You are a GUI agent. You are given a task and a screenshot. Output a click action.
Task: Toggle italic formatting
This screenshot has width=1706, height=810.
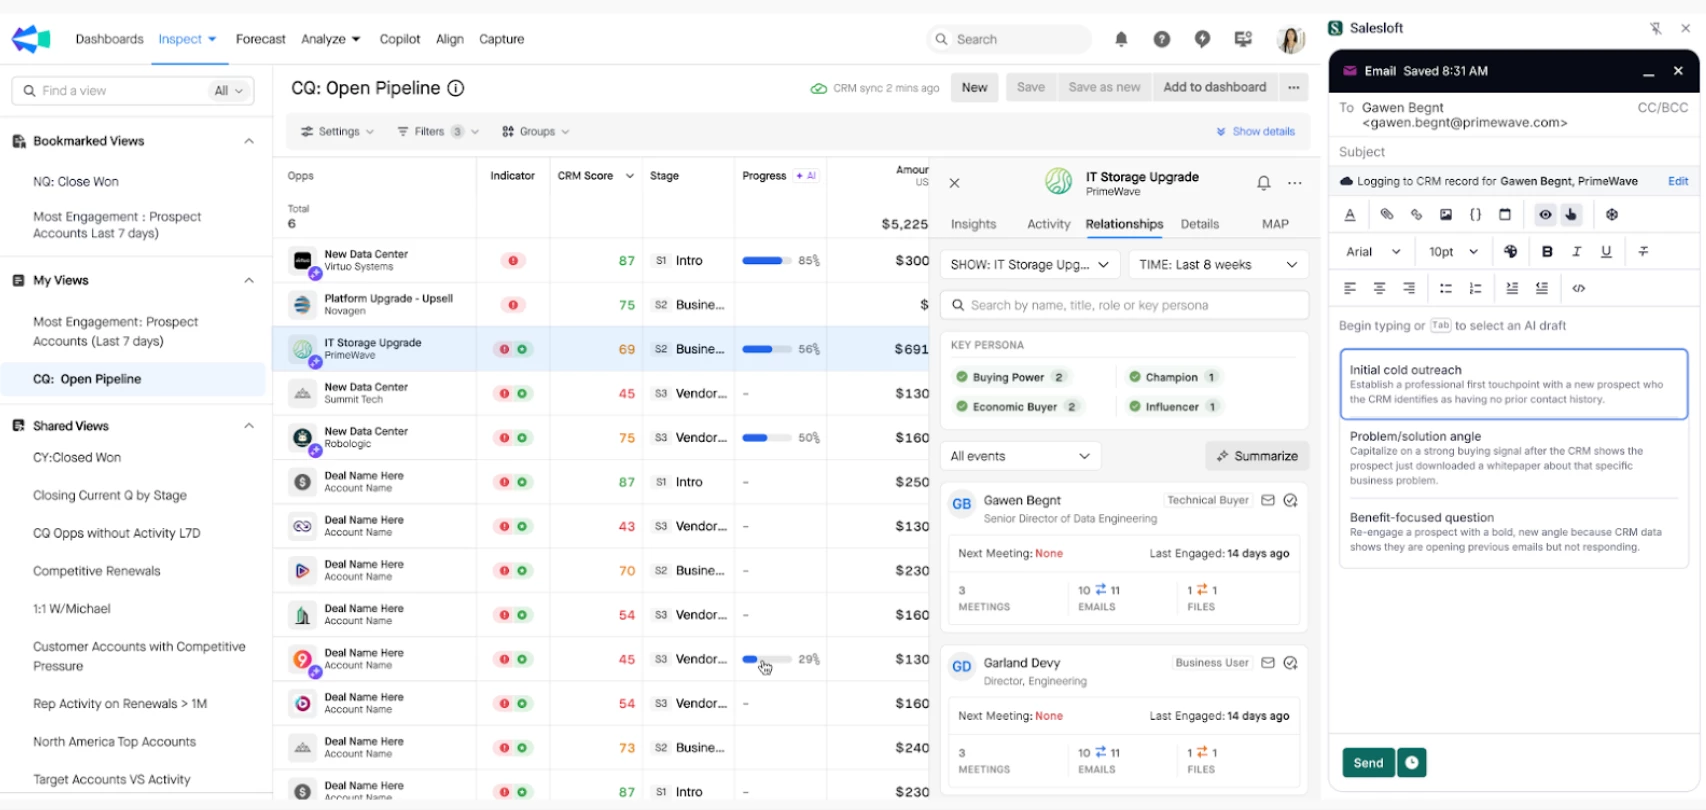tap(1577, 251)
